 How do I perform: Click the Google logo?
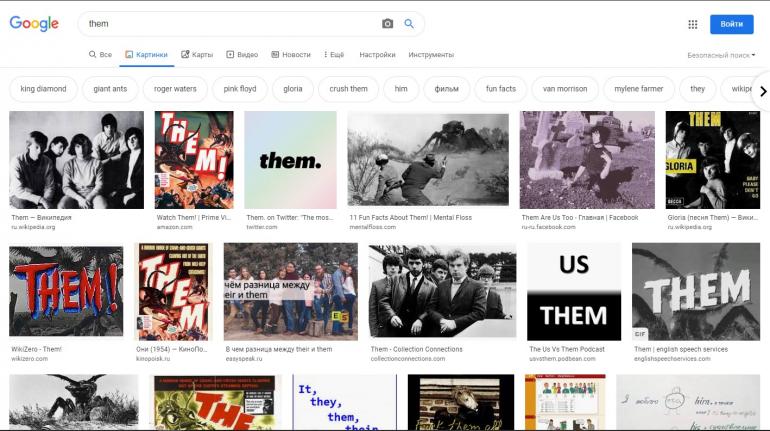coord(34,23)
